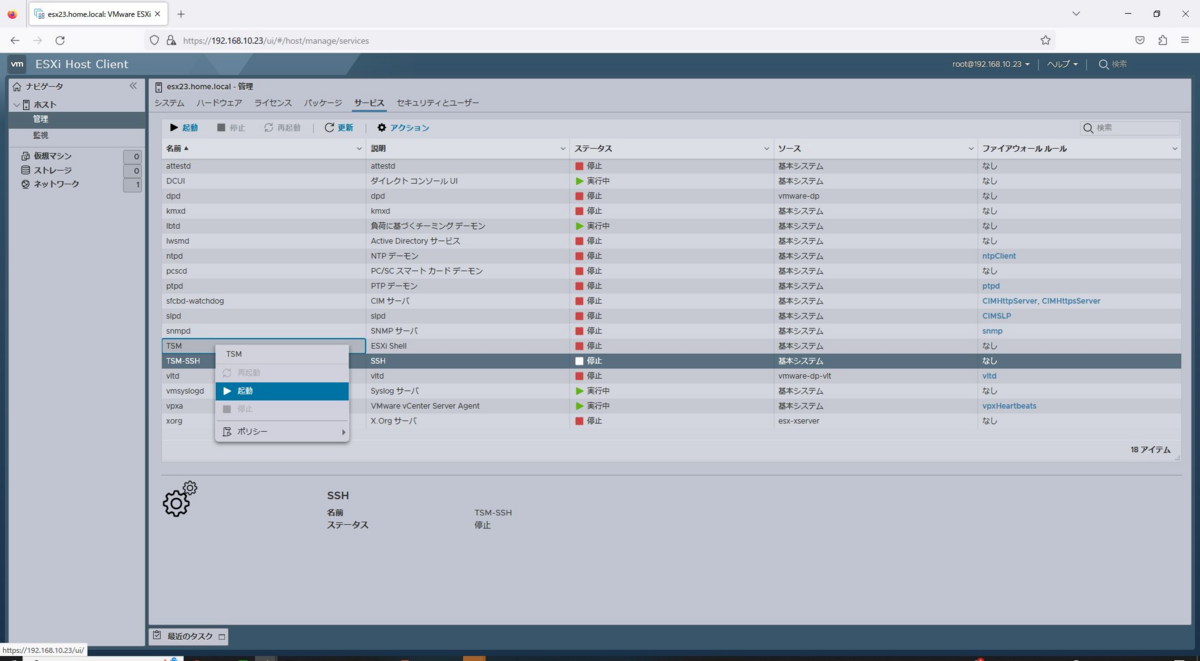1200x661 pixels.
Task: Click the browser back arrow
Action: click(14, 40)
